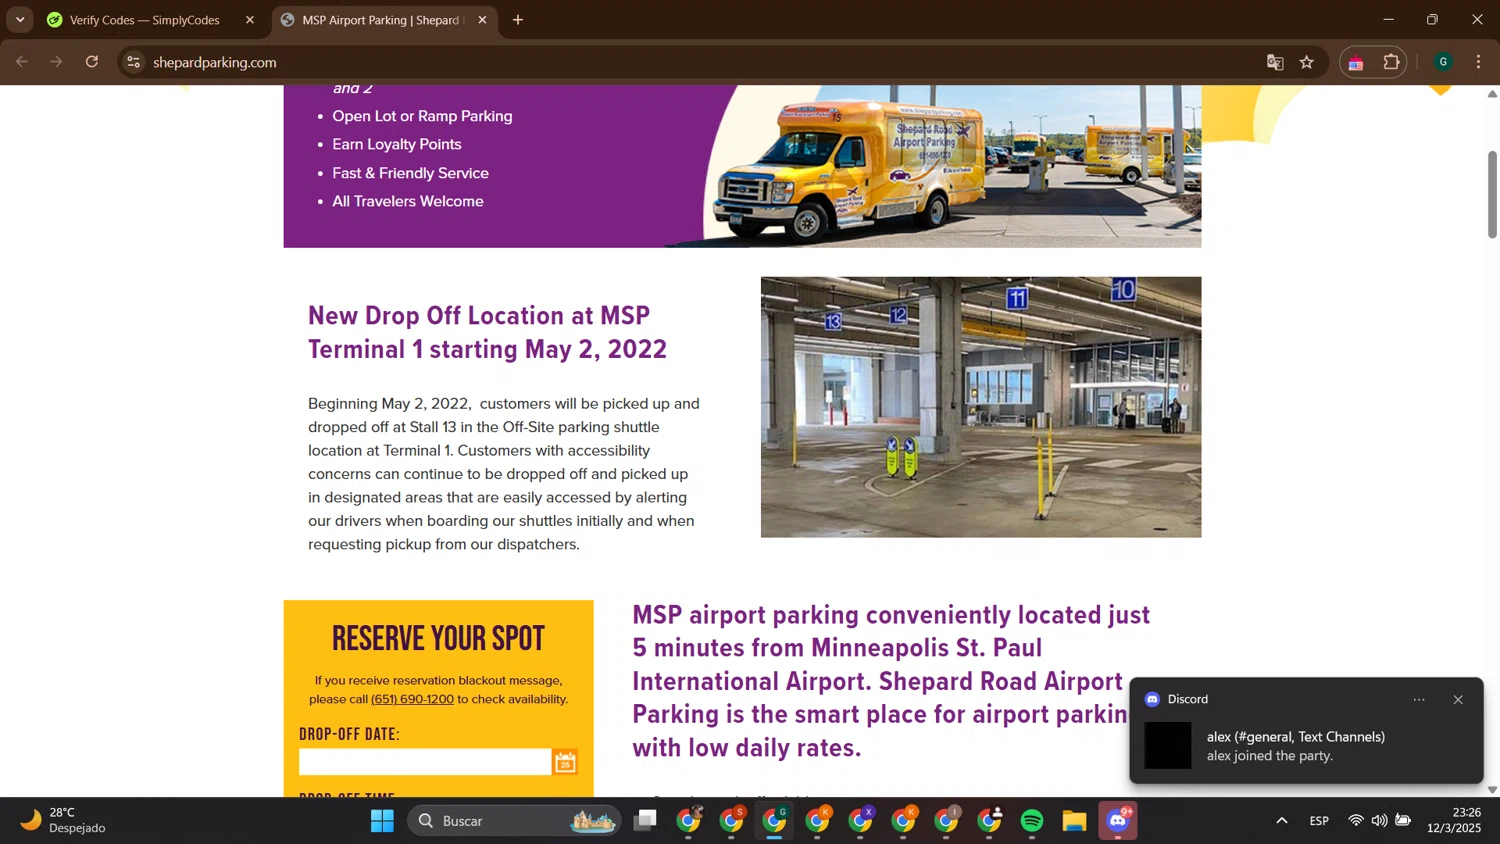Open the pinned shopping extension icon
This screenshot has height=844, width=1500.
click(1357, 62)
